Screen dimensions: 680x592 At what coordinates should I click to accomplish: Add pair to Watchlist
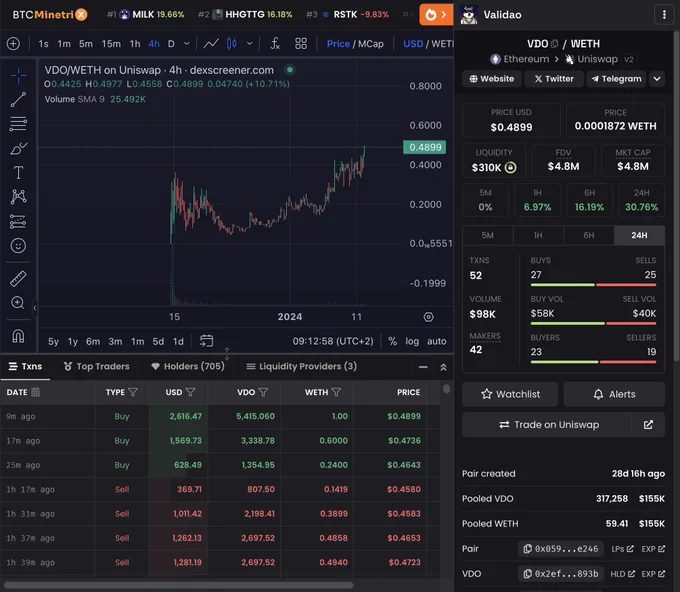tap(510, 394)
